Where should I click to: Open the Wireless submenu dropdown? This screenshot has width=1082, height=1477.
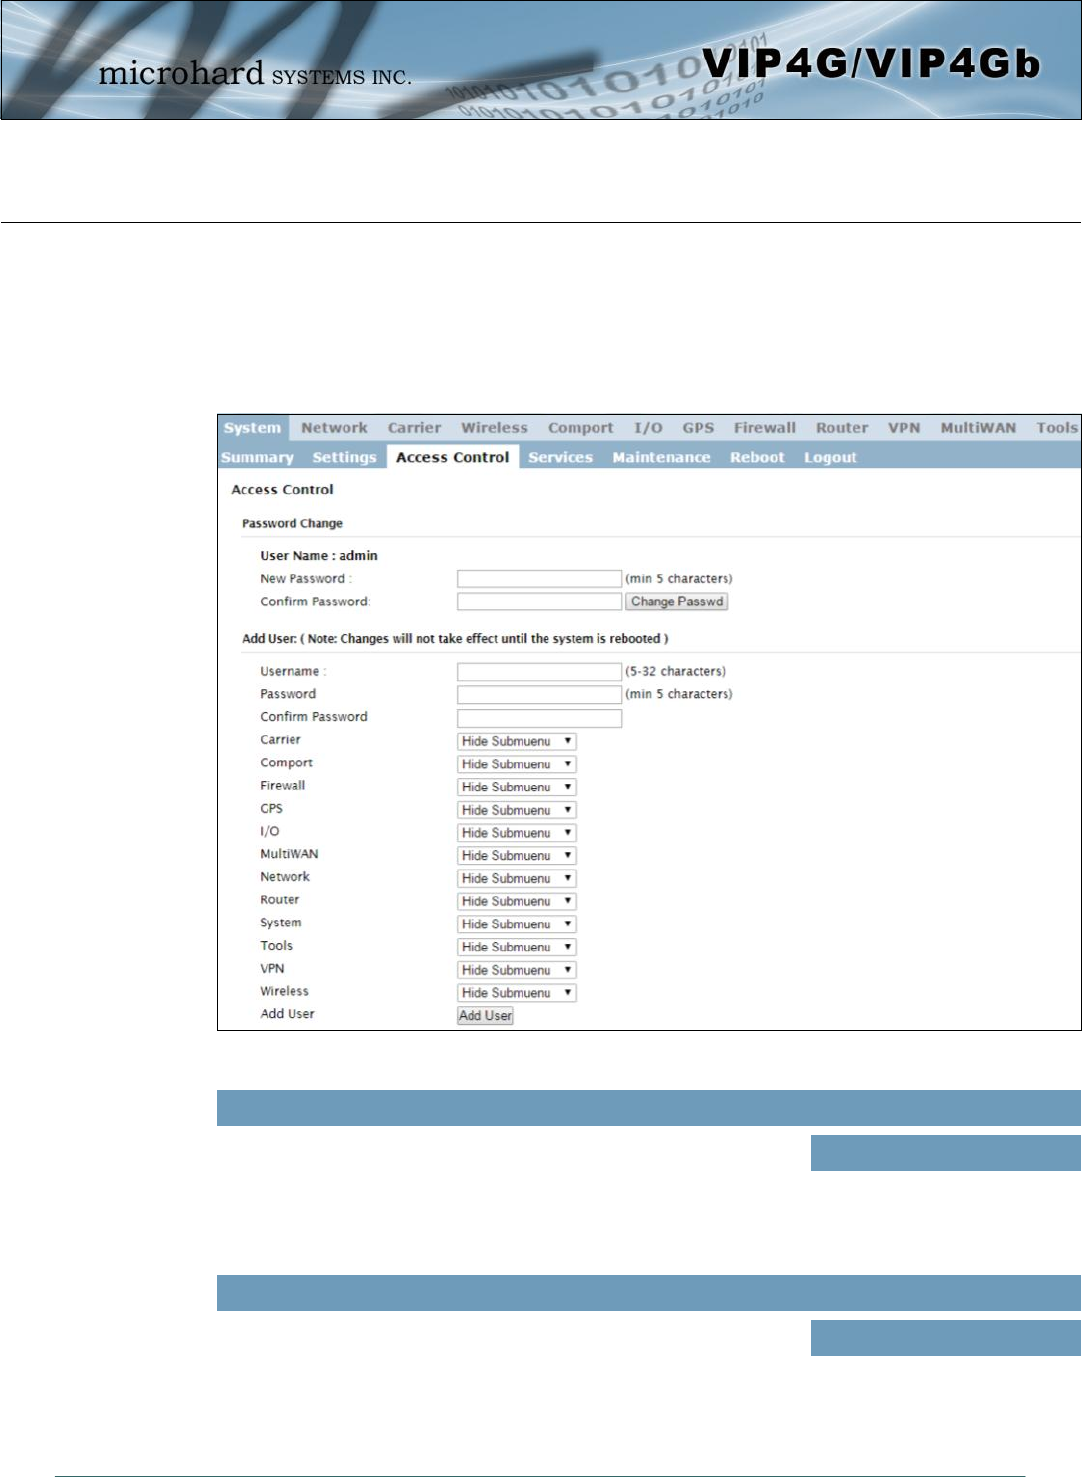pos(517,994)
